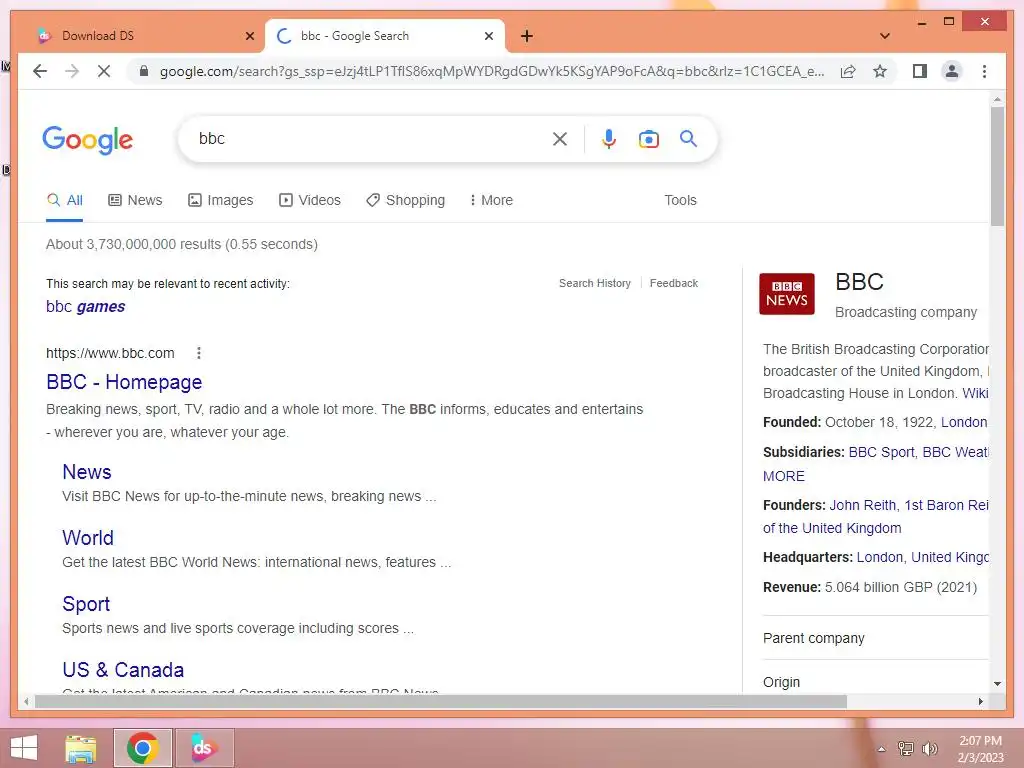This screenshot has height=768, width=1024.
Task: Open the BBC - Homepage result
Action: tap(124, 382)
